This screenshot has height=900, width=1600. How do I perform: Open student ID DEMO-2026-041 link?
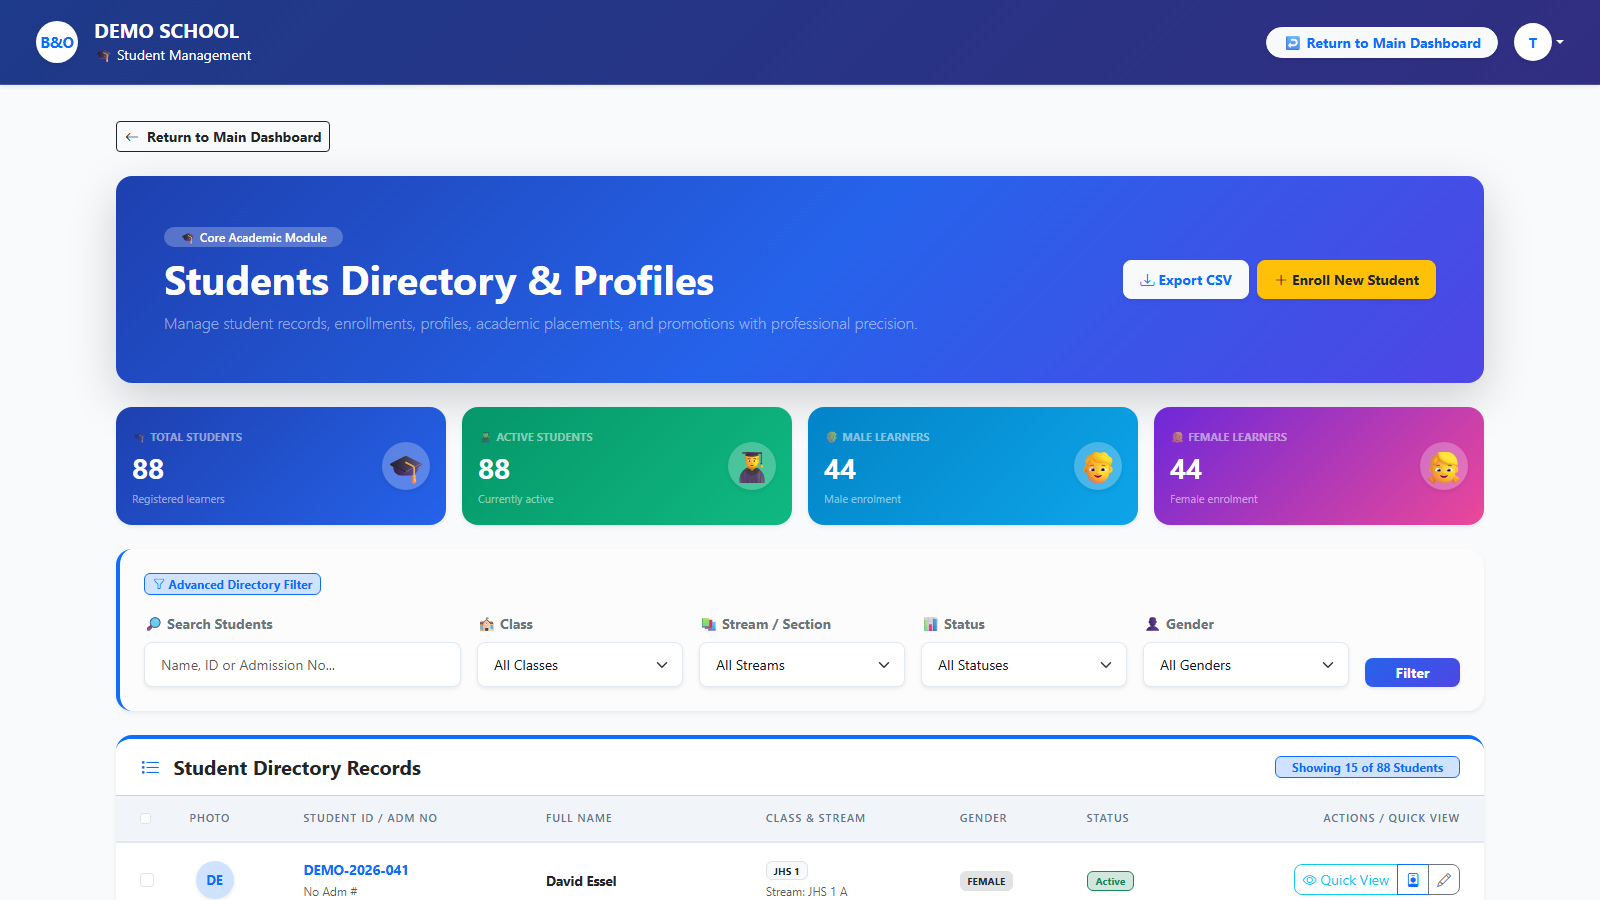pos(356,870)
